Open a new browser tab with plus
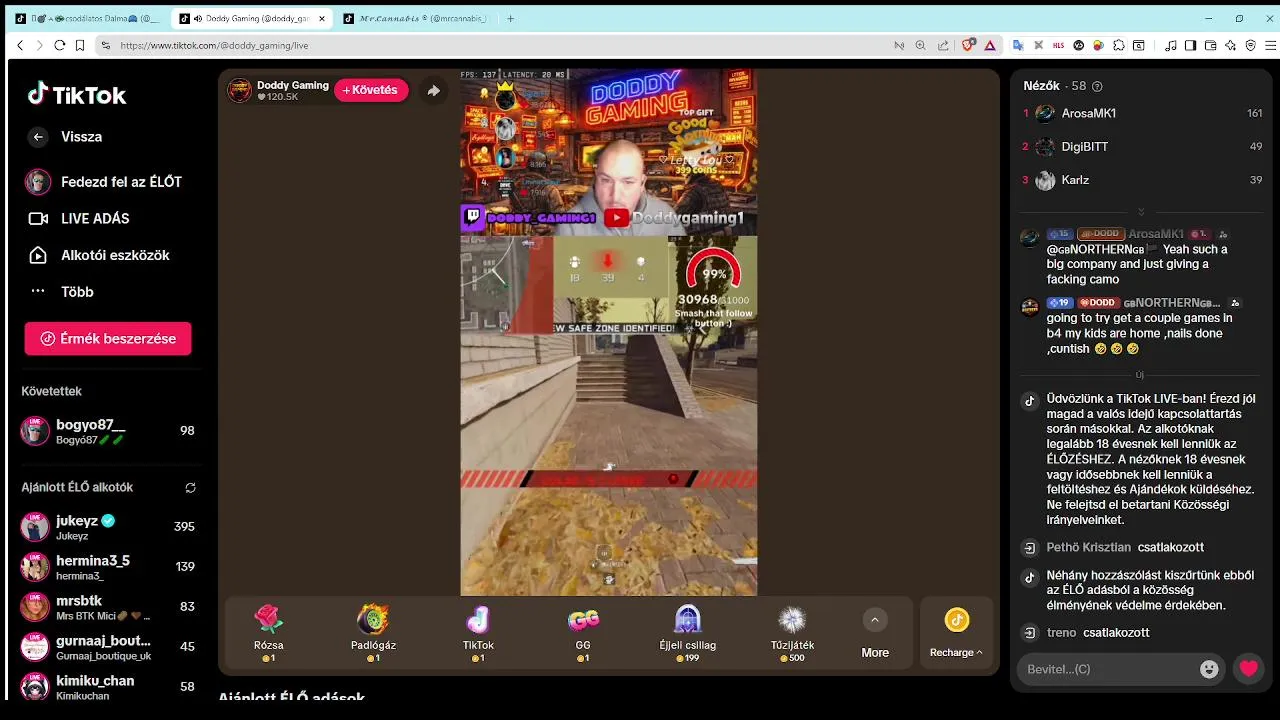The height and width of the screenshot is (720, 1280). click(x=511, y=18)
